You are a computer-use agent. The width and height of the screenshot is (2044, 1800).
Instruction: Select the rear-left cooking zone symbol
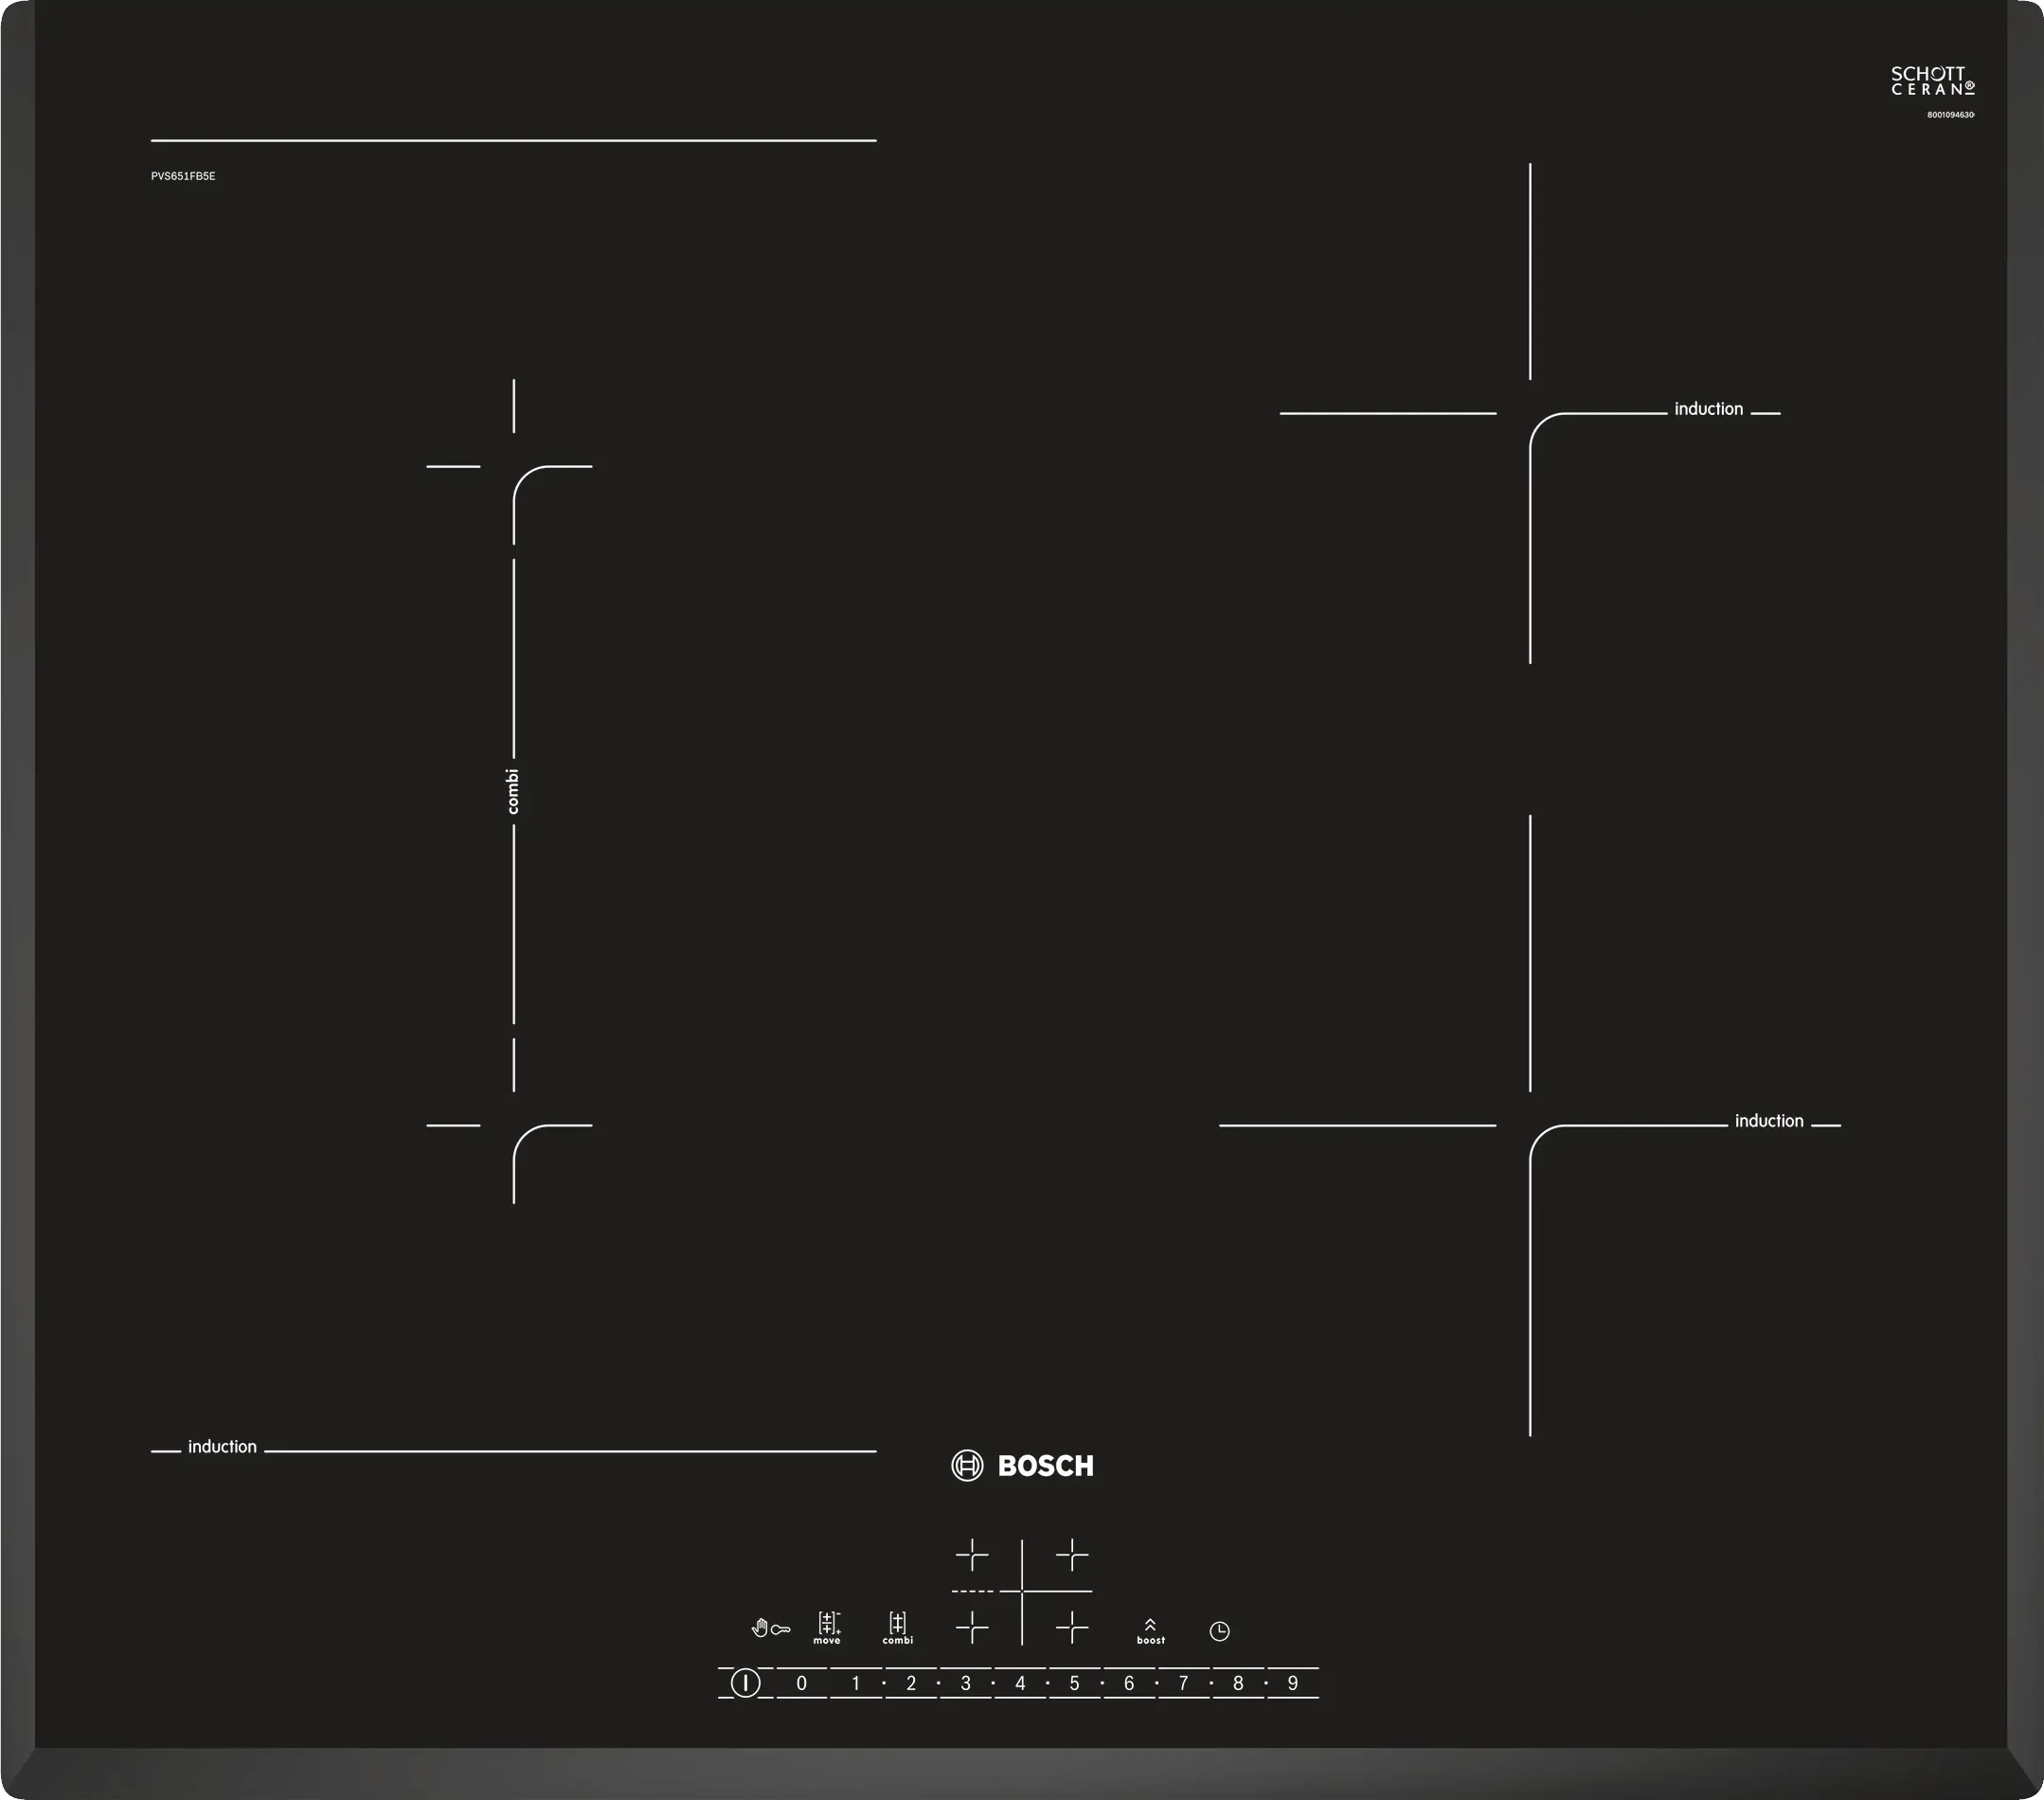coord(971,1555)
